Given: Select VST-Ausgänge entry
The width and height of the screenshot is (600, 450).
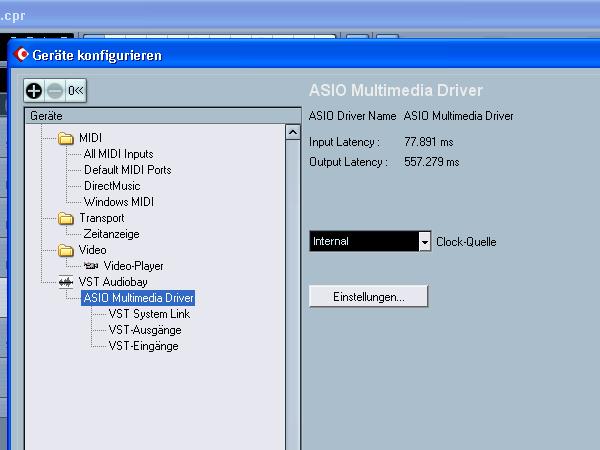Looking at the screenshot, I should point(145,330).
